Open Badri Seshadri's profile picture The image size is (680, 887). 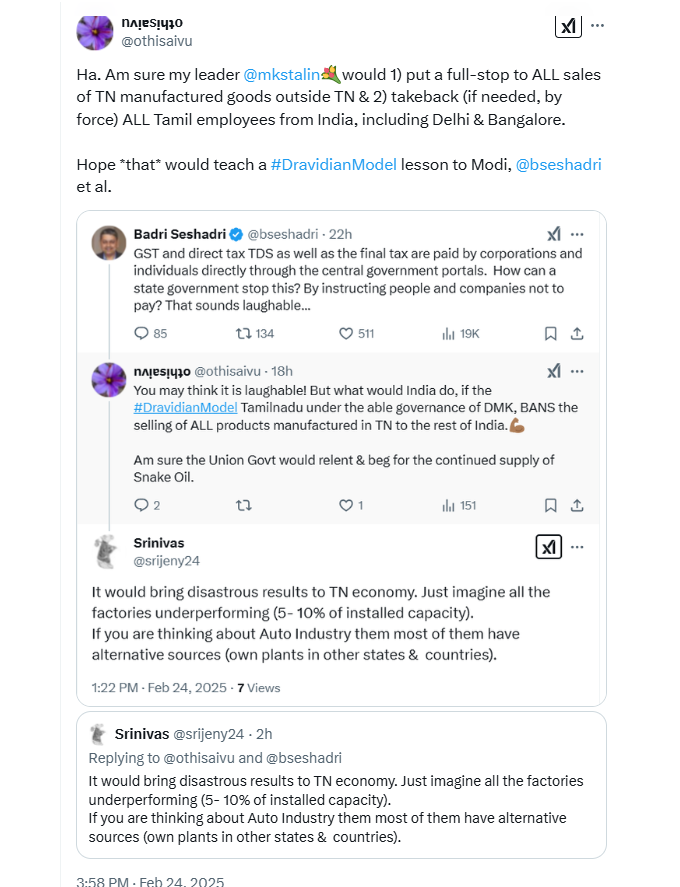click(108, 243)
